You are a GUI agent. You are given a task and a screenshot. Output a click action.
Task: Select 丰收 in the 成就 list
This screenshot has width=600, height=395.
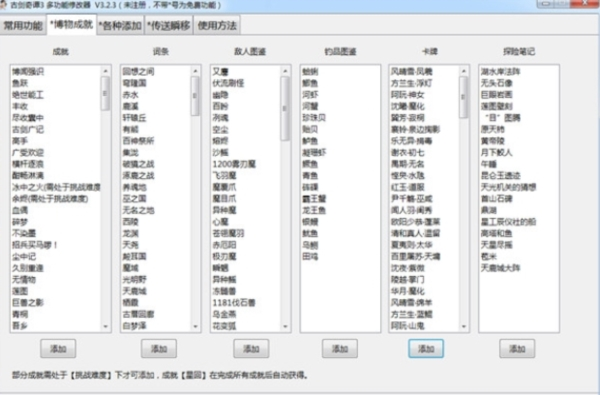20,106
